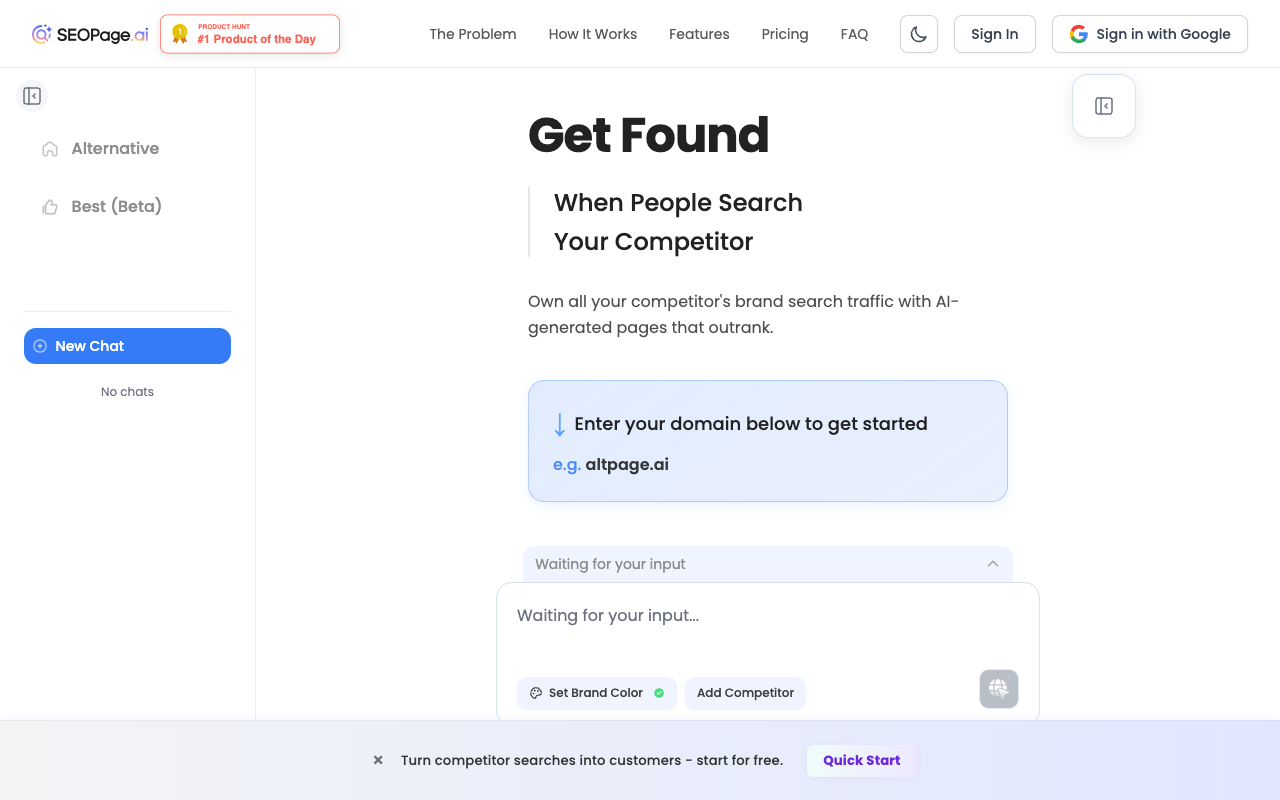Dismiss the bottom promo banner with the X
The image size is (1280, 800).
pyautogui.click(x=377, y=760)
